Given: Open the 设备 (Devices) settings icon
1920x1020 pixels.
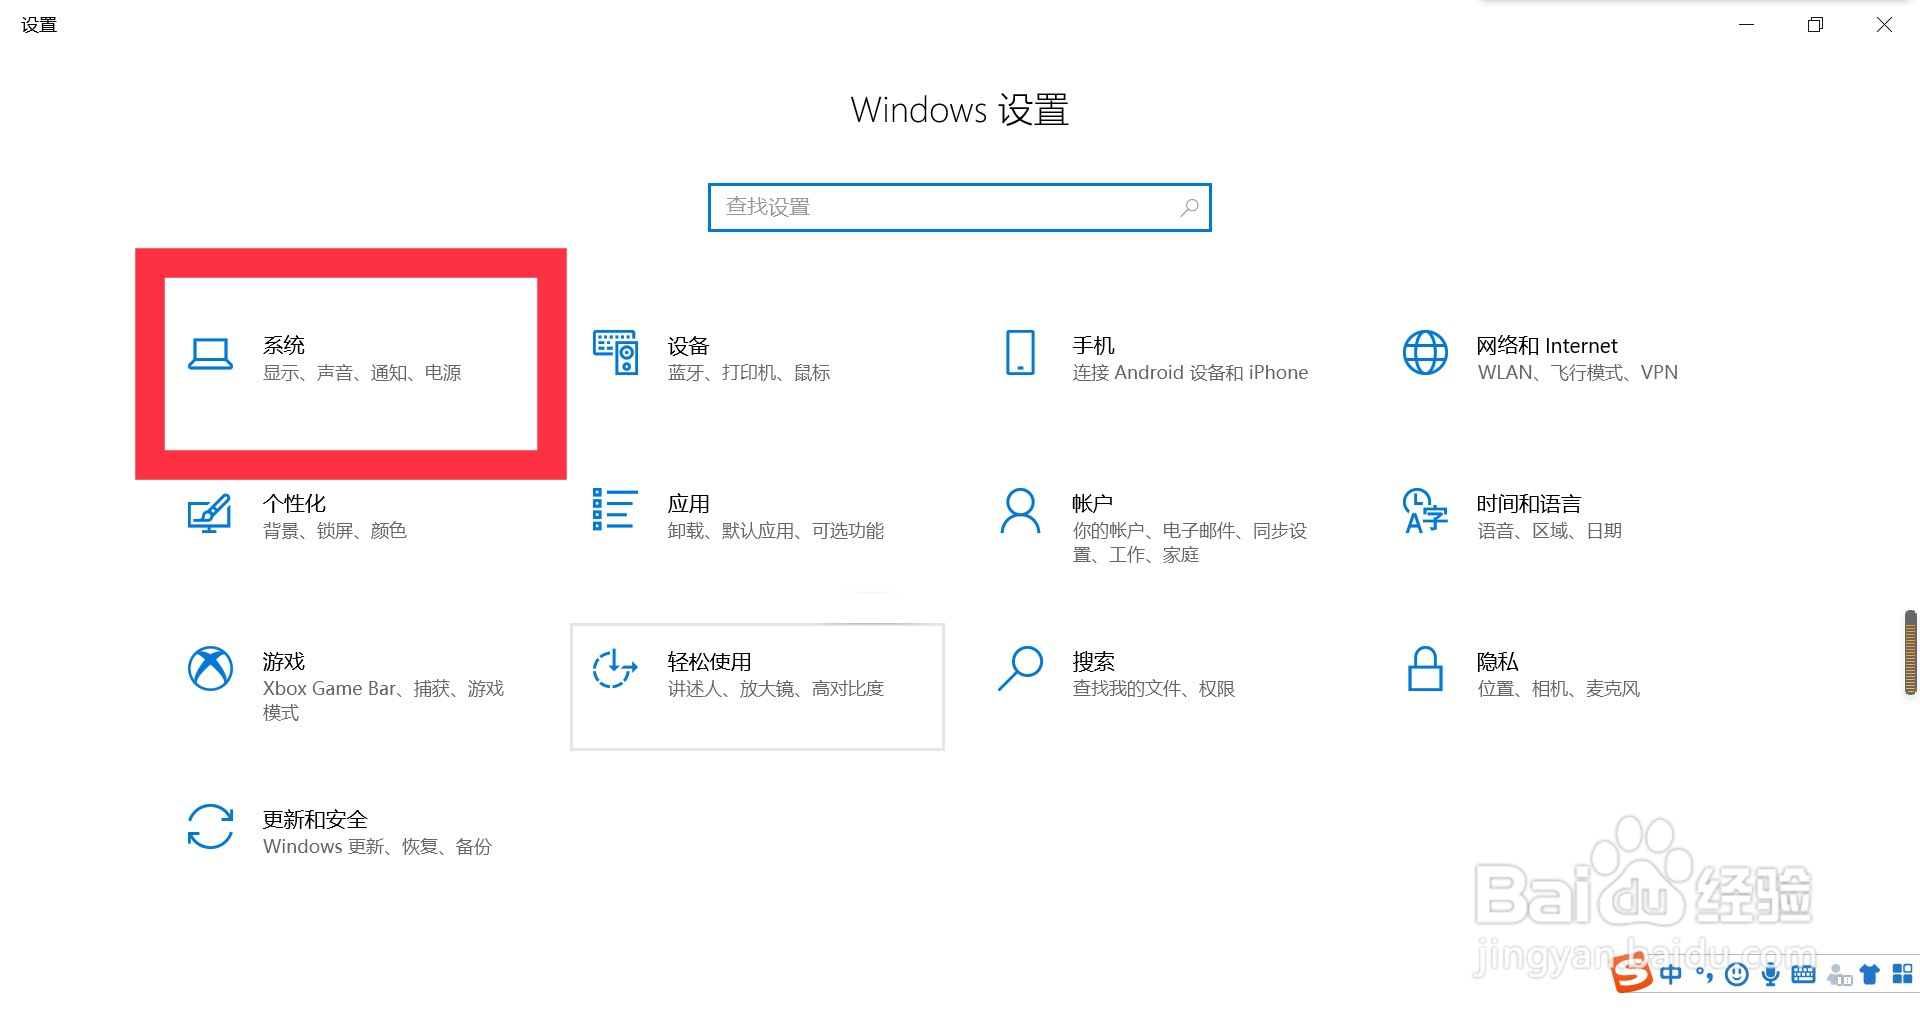Looking at the screenshot, I should point(615,353).
